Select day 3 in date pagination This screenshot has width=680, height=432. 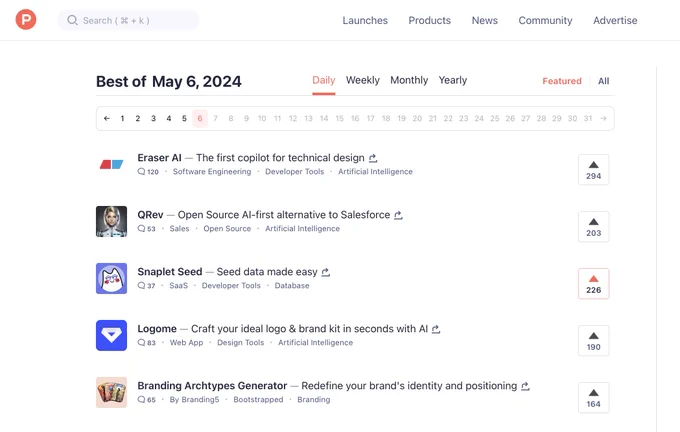(x=153, y=118)
